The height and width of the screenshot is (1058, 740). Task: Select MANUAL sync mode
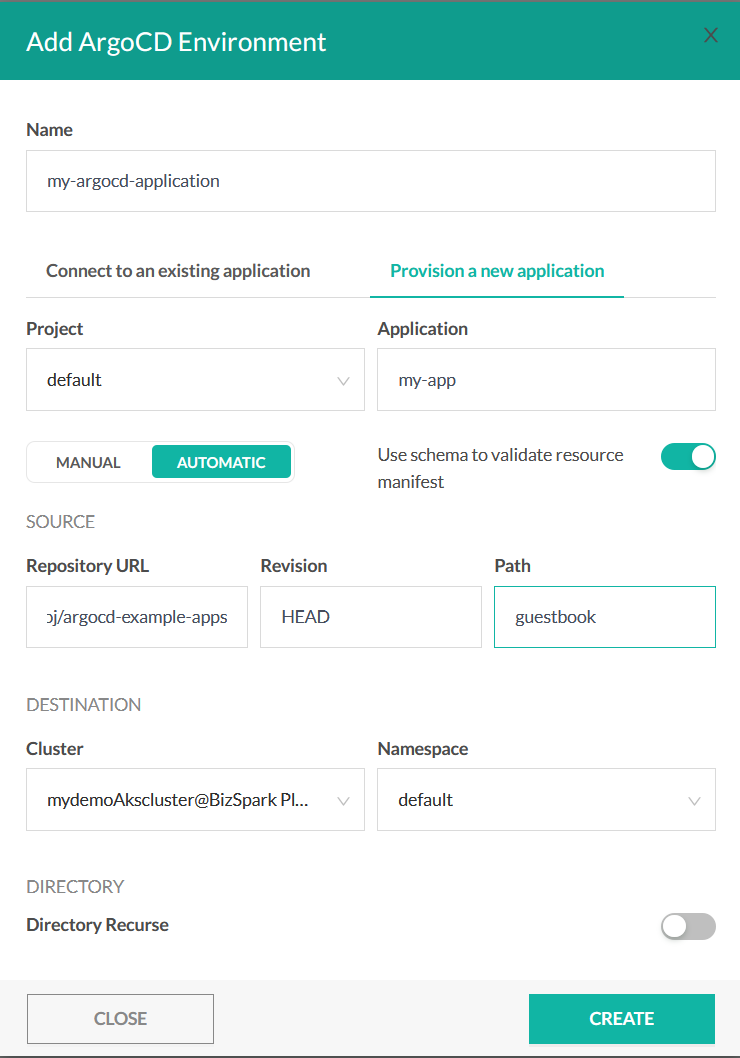pyautogui.click(x=89, y=462)
